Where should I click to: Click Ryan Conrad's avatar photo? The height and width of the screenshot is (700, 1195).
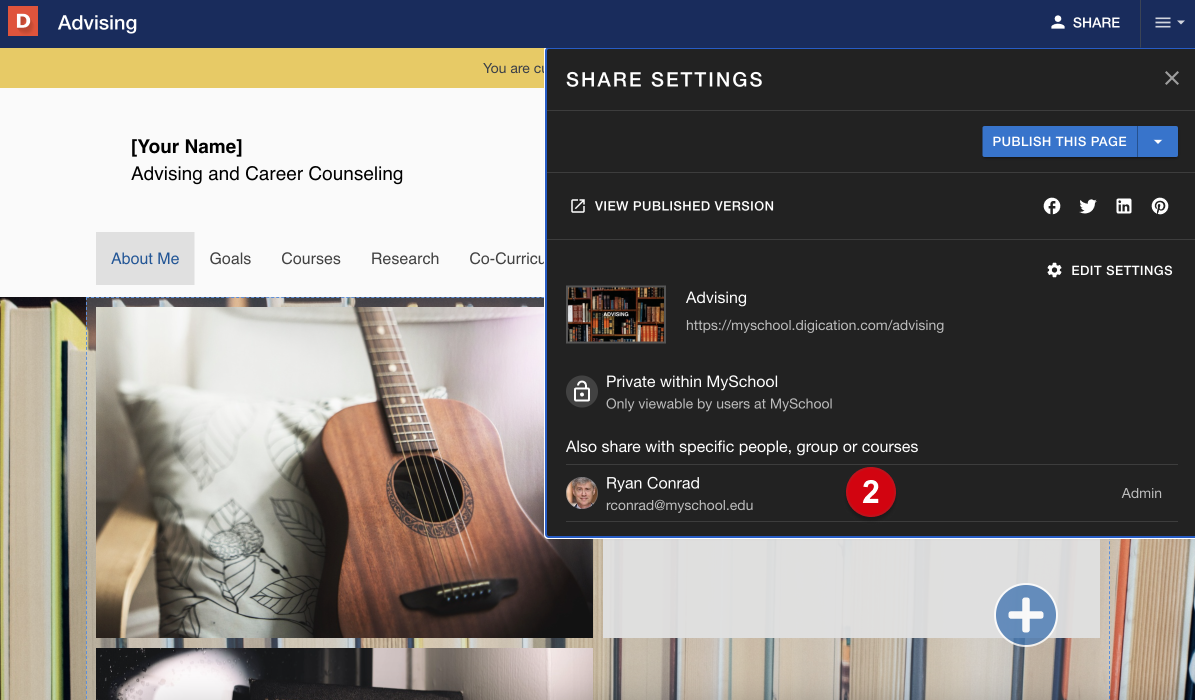pos(581,493)
